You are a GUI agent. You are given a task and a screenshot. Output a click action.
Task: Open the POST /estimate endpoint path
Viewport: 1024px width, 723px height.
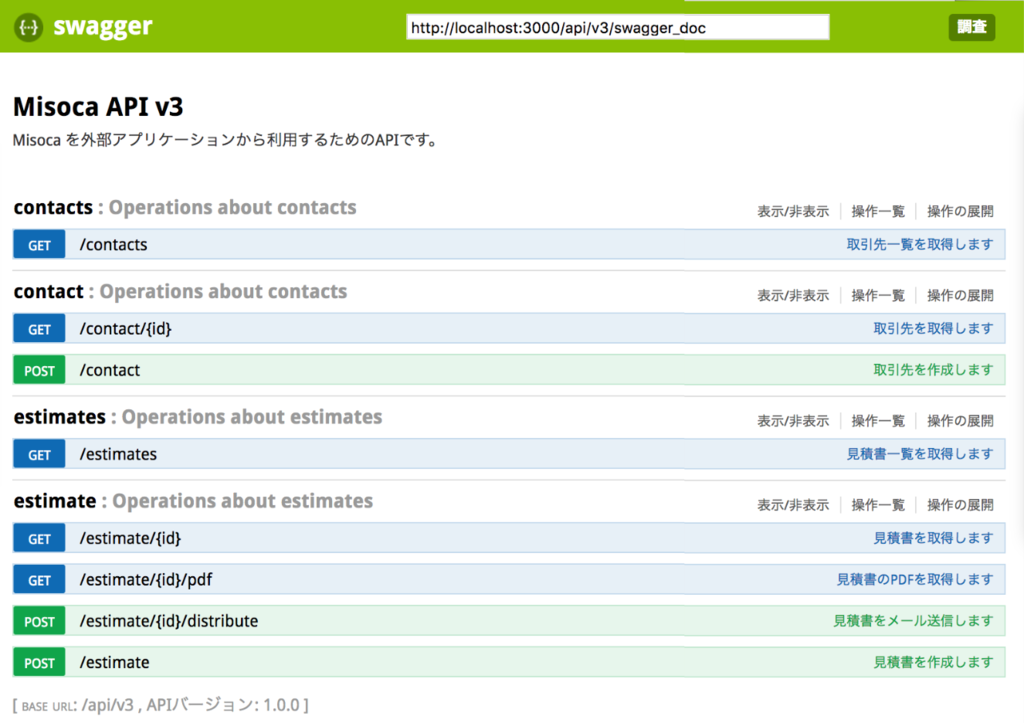click(114, 663)
